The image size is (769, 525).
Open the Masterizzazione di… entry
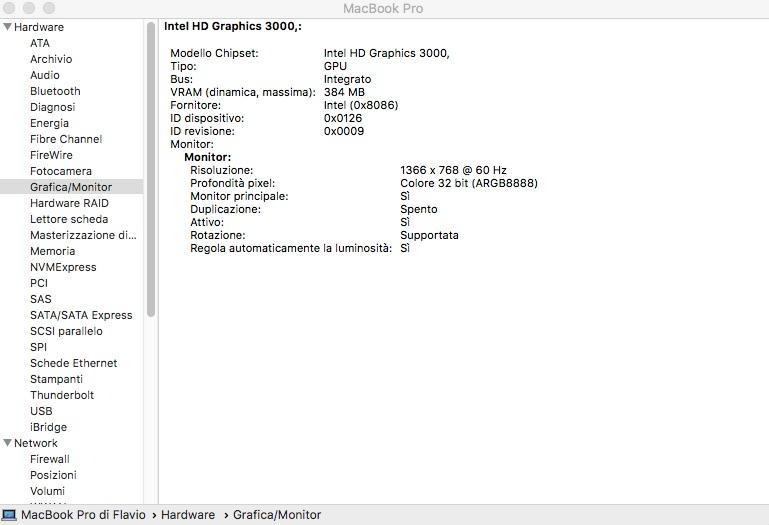tap(83, 235)
